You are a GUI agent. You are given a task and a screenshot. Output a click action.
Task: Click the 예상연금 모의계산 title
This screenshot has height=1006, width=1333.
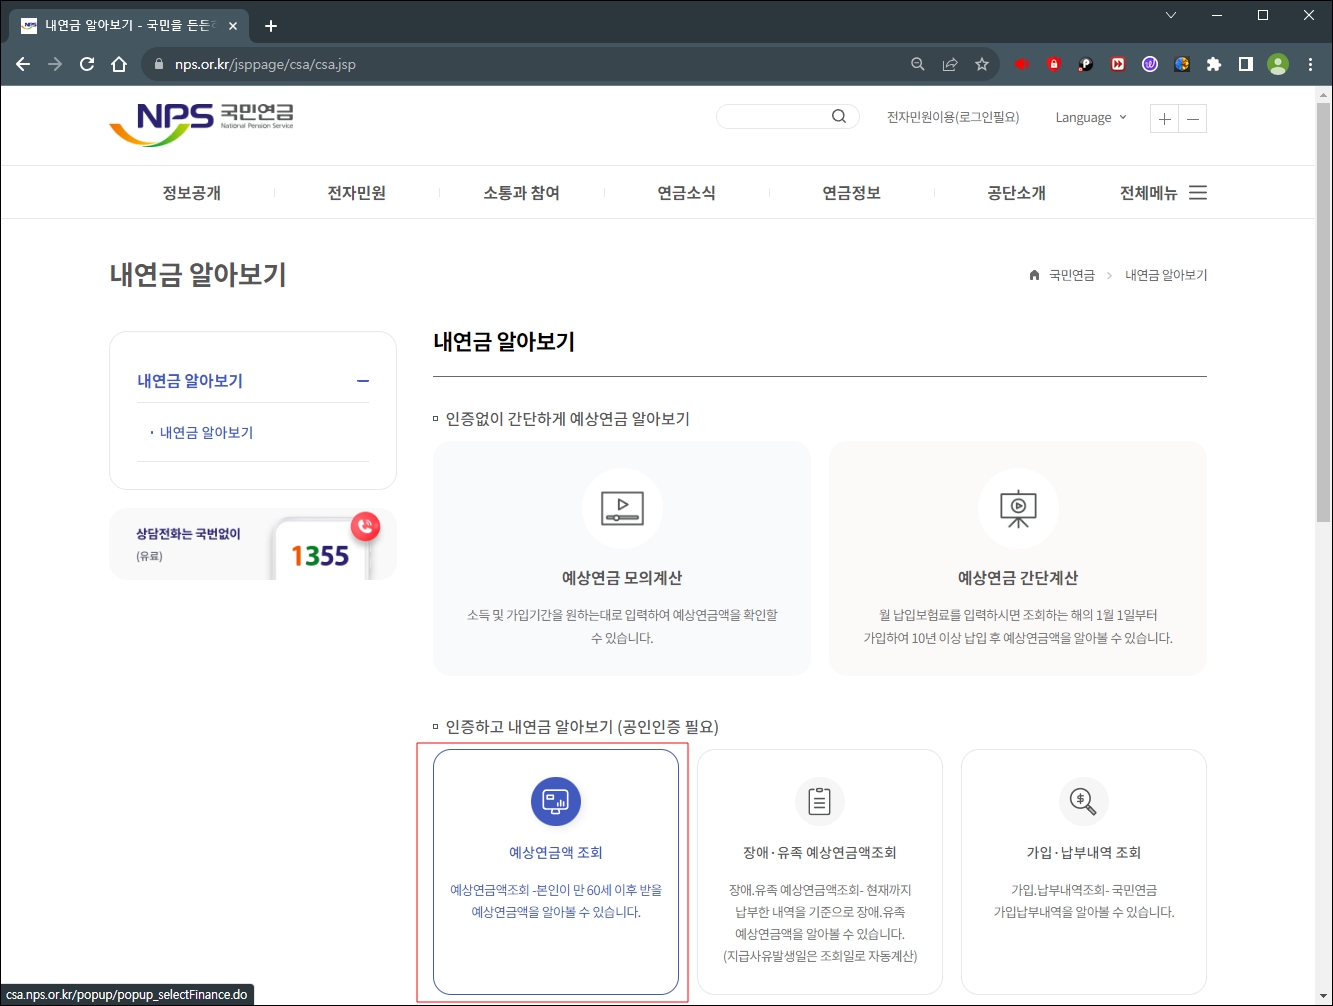click(622, 578)
